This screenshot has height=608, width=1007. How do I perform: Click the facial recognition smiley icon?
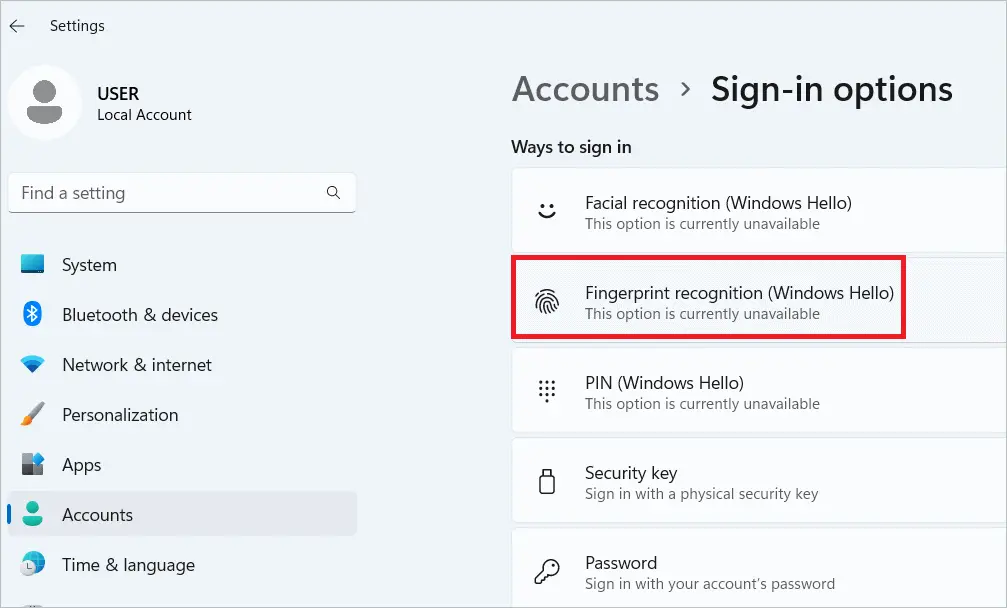pos(547,210)
